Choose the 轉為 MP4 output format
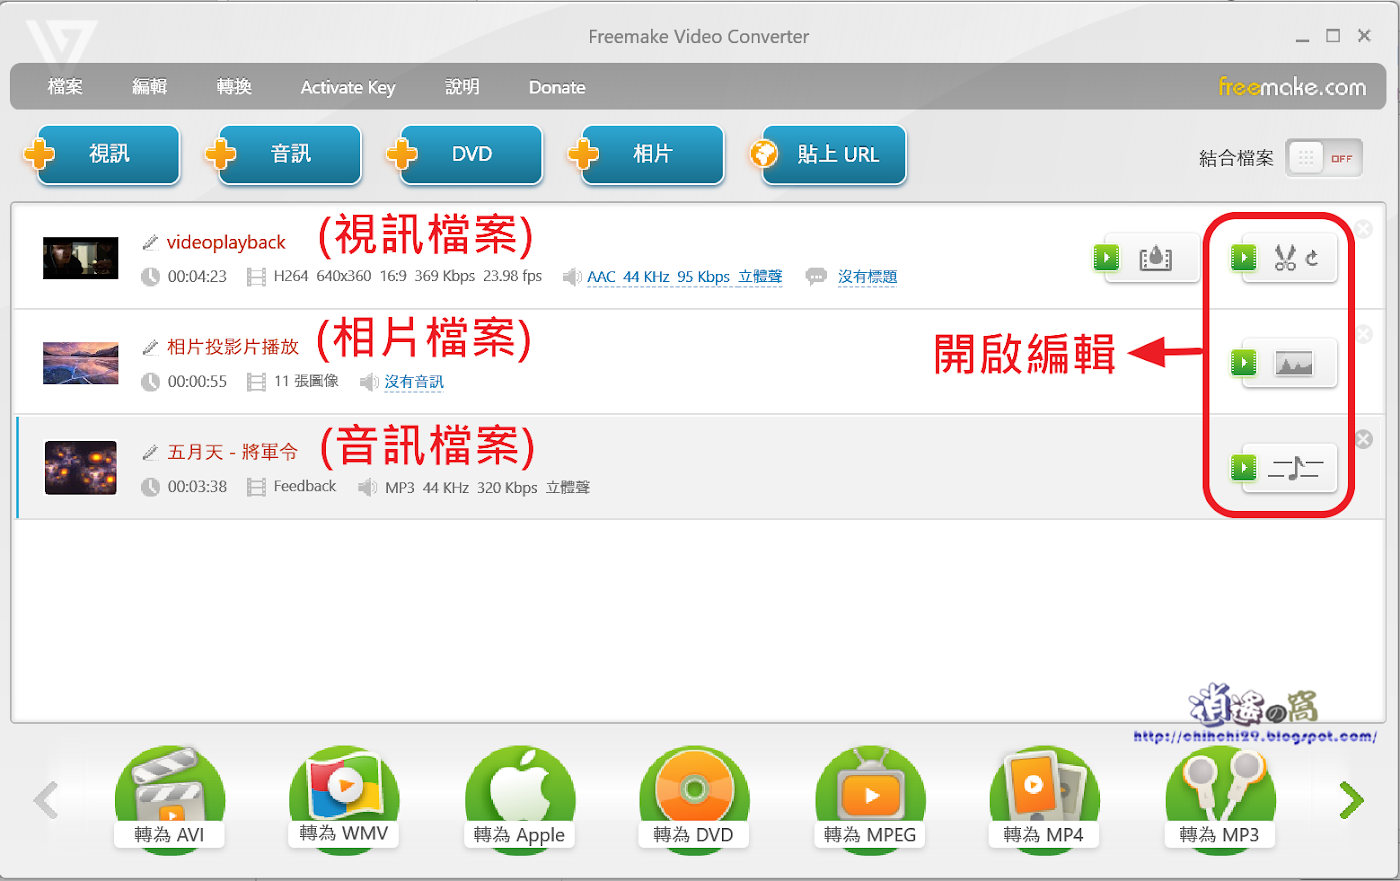Screen dimensions: 1400x881 tap(1044, 800)
